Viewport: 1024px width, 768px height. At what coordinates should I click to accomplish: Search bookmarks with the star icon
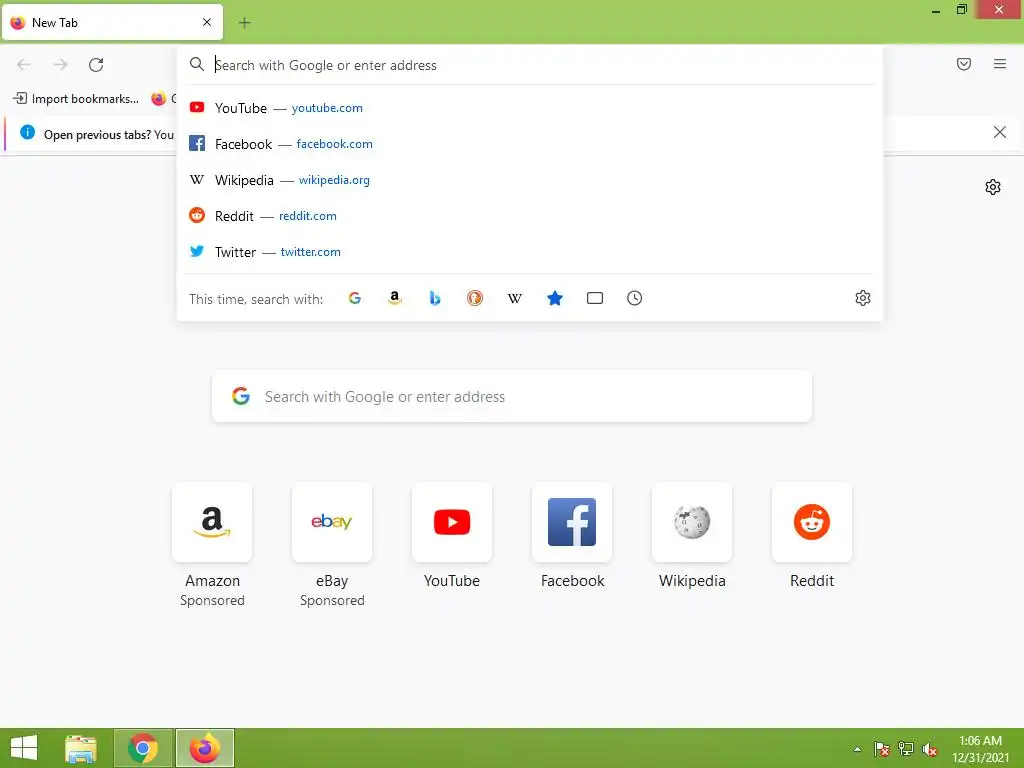(x=554, y=298)
